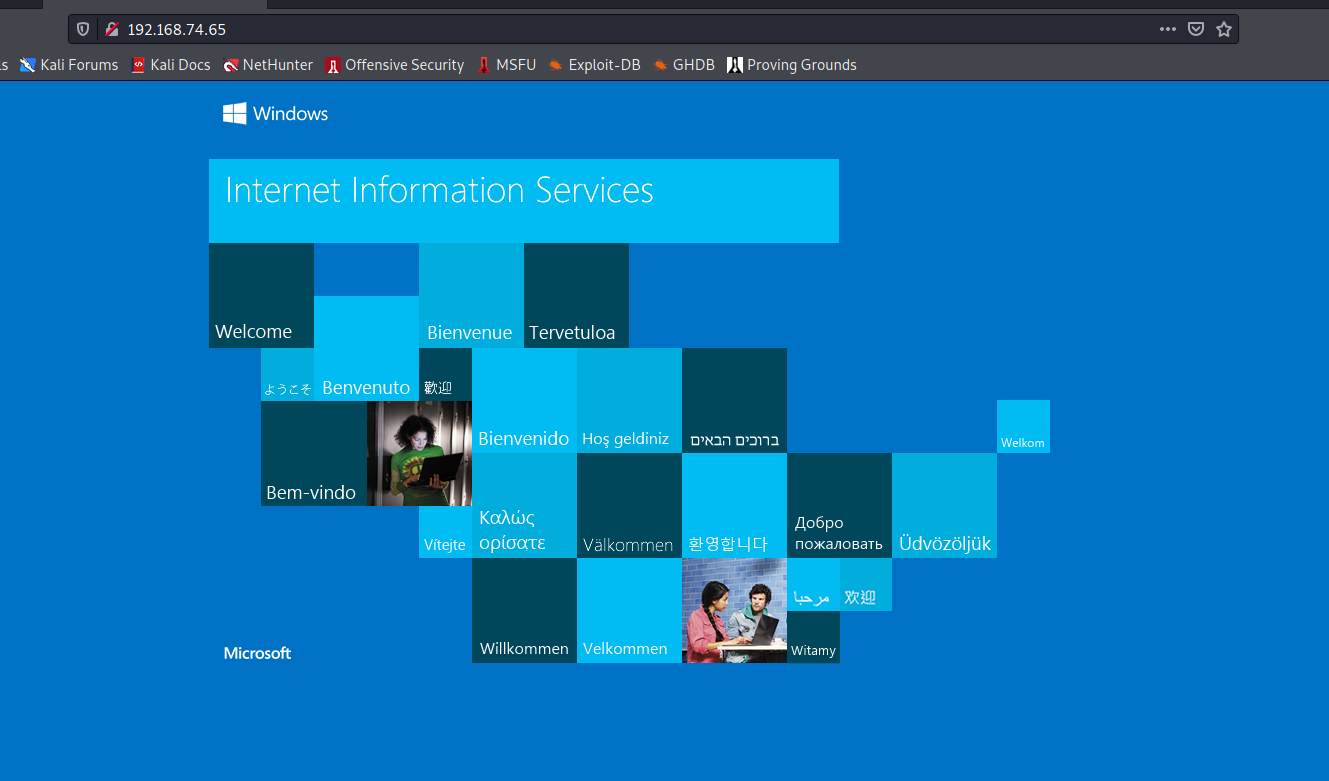This screenshot has width=1329, height=781.
Task: Open the NetHunter bookmark
Action: (268, 64)
